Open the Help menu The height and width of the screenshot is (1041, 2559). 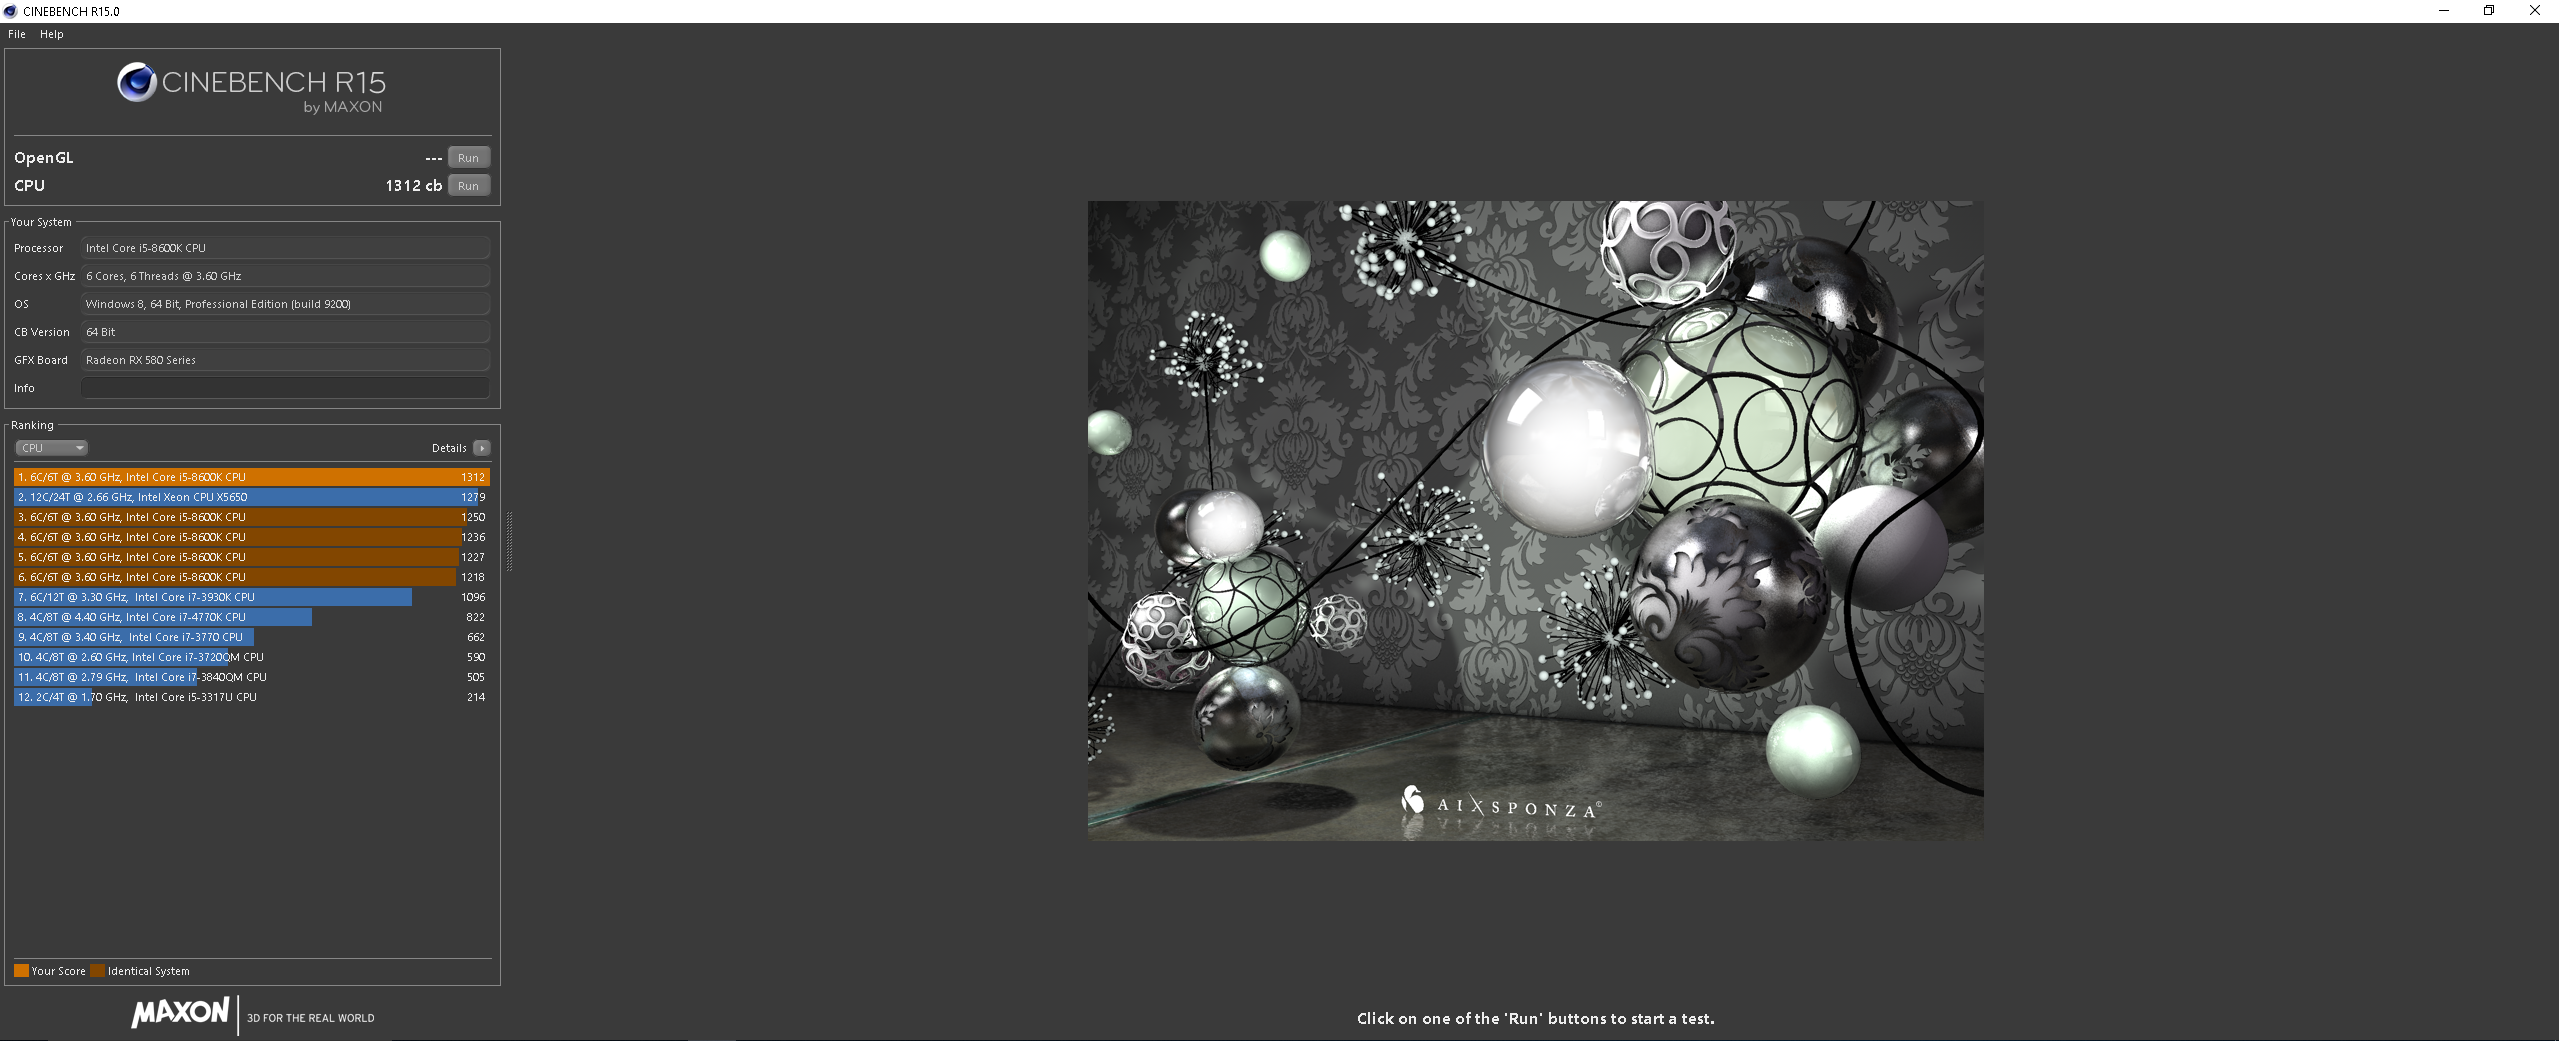(x=52, y=34)
